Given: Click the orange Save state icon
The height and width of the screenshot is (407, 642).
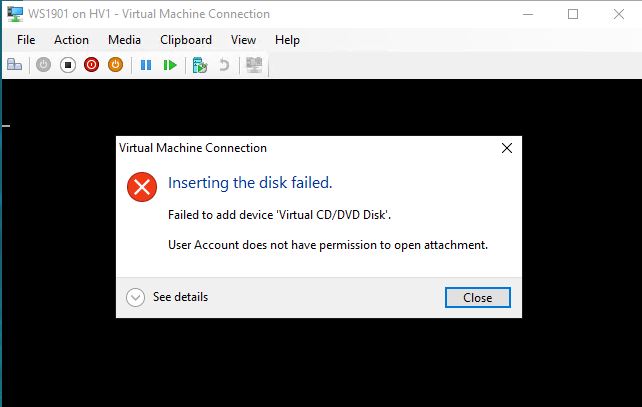Looking at the screenshot, I should pyautogui.click(x=115, y=65).
